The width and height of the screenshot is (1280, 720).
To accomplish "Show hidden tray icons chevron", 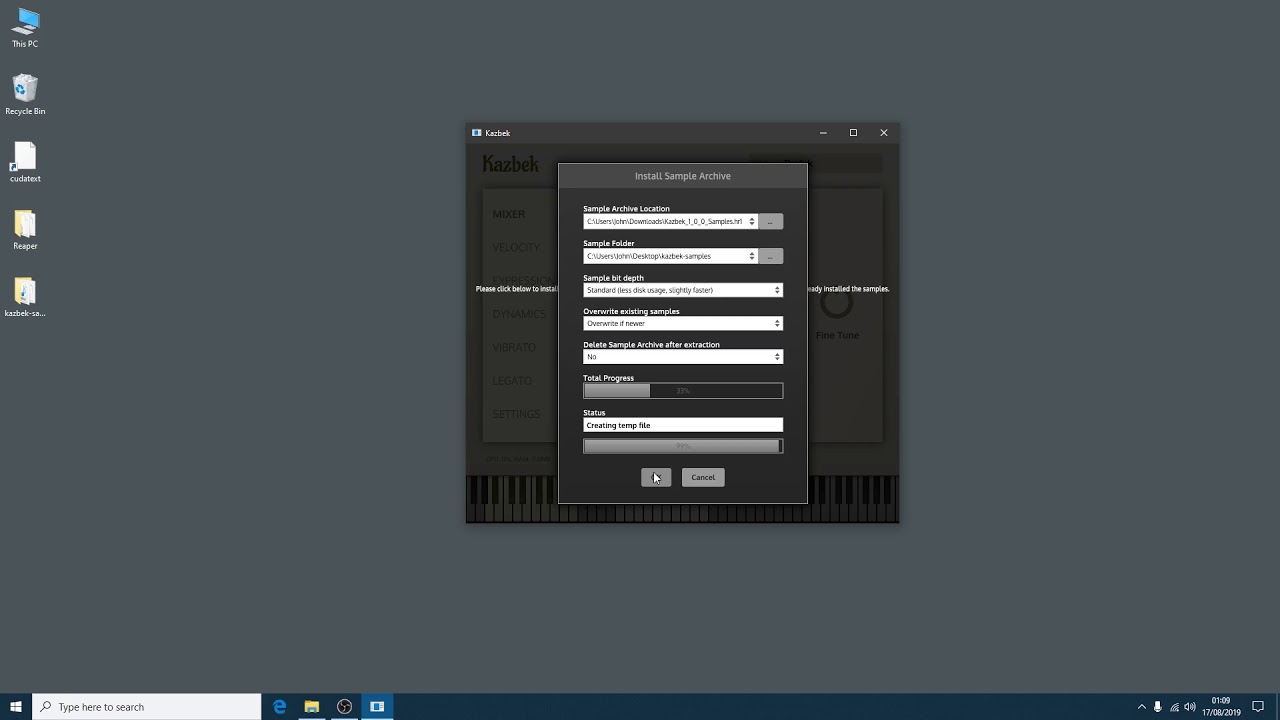I will [1142, 707].
